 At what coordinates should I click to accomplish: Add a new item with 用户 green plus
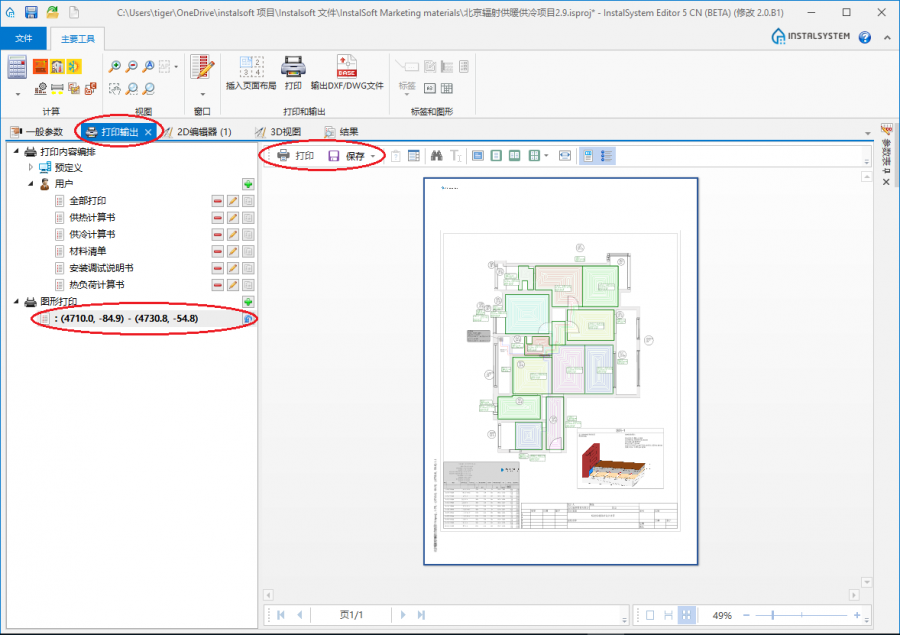[x=247, y=184]
